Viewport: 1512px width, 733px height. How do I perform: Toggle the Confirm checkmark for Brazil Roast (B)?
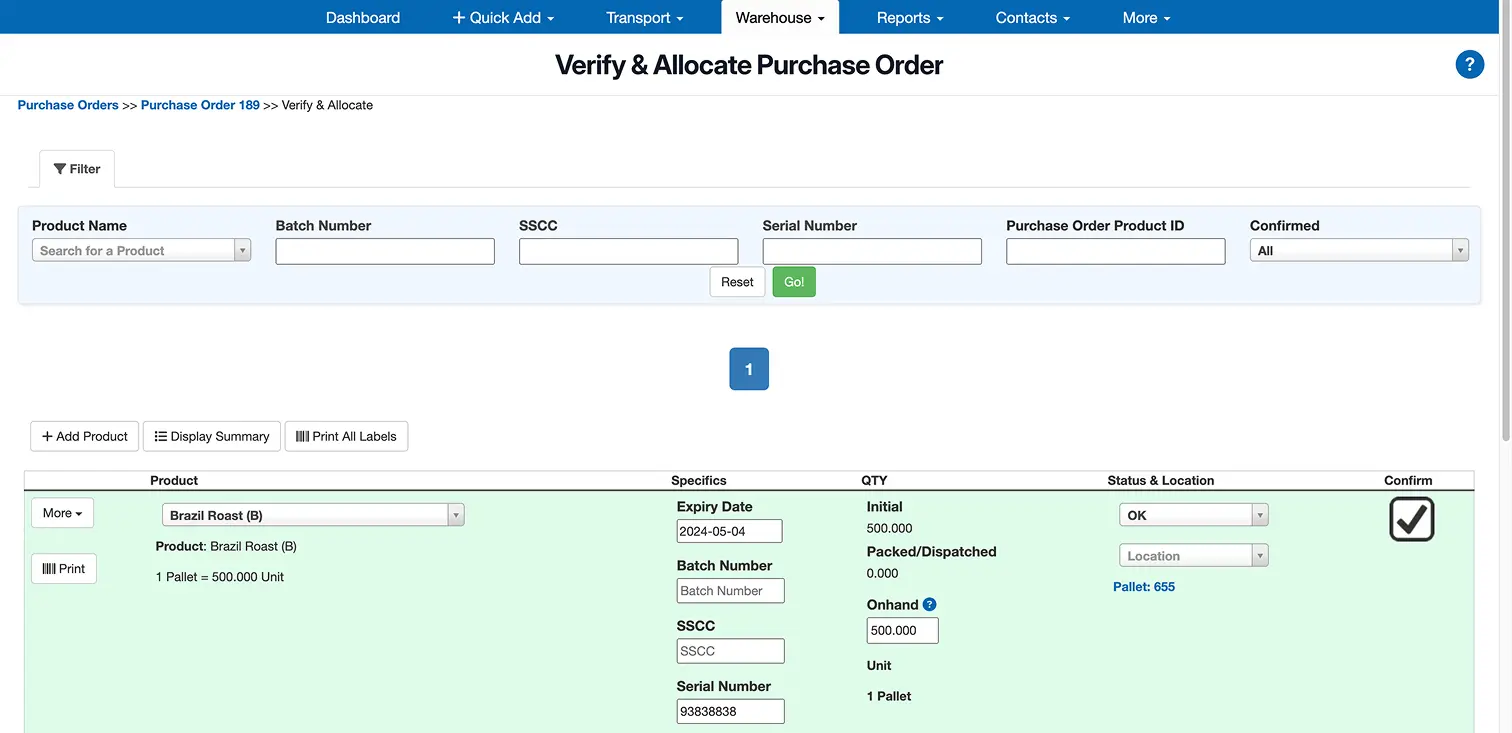point(1411,519)
